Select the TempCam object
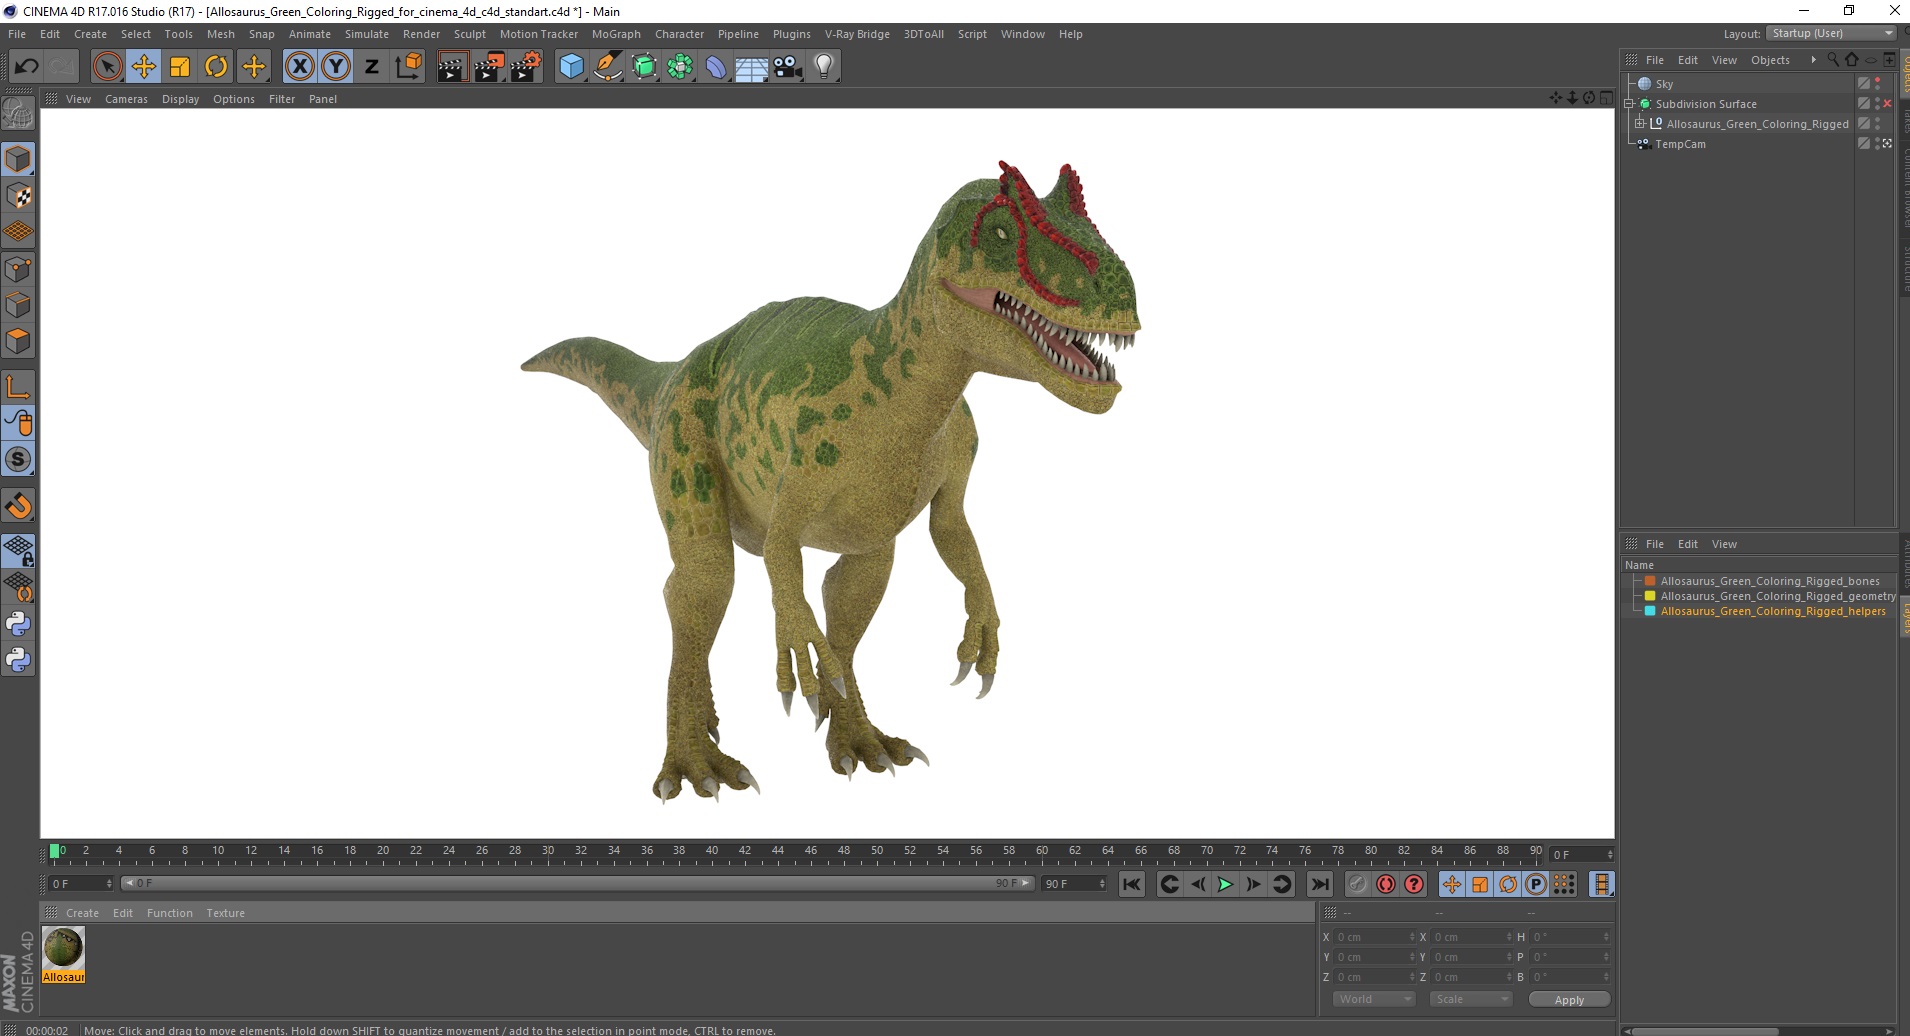Viewport: 1910px width, 1036px height. [1680, 144]
